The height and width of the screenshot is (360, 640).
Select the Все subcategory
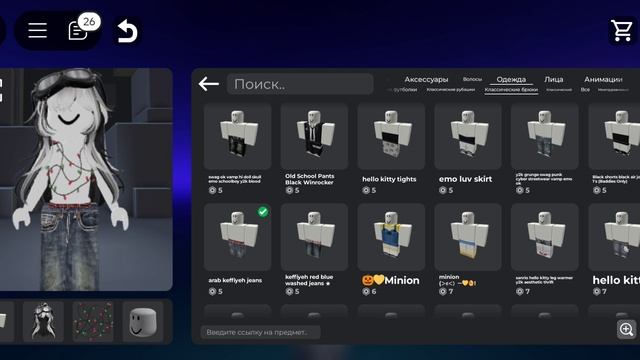click(x=585, y=89)
